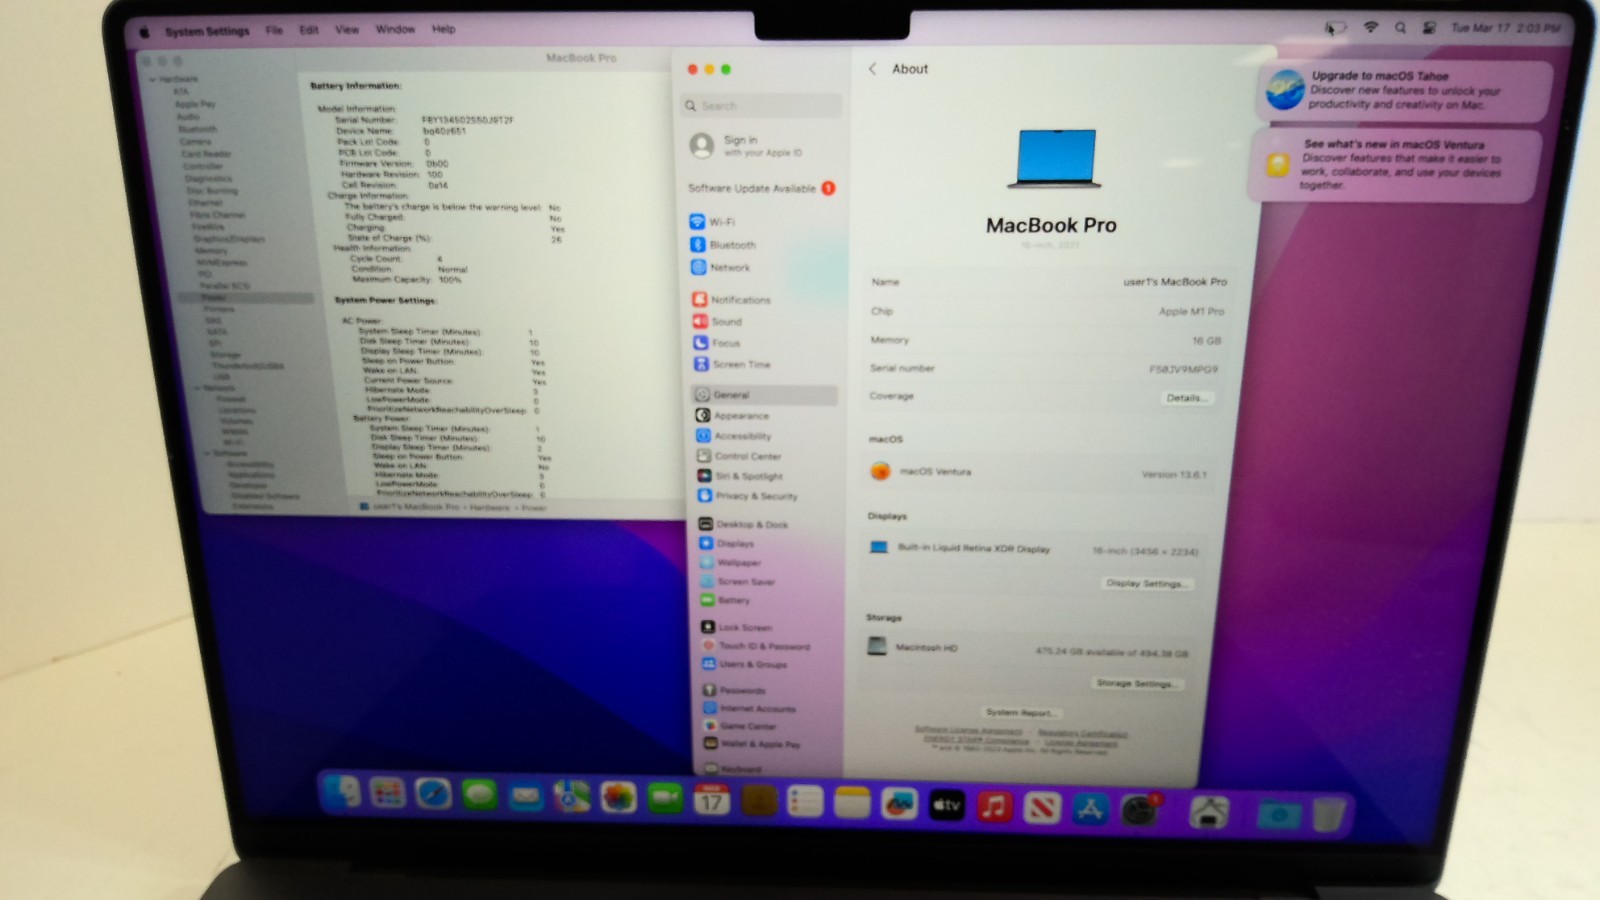Open Storage Settings from About page

[x=1135, y=683]
